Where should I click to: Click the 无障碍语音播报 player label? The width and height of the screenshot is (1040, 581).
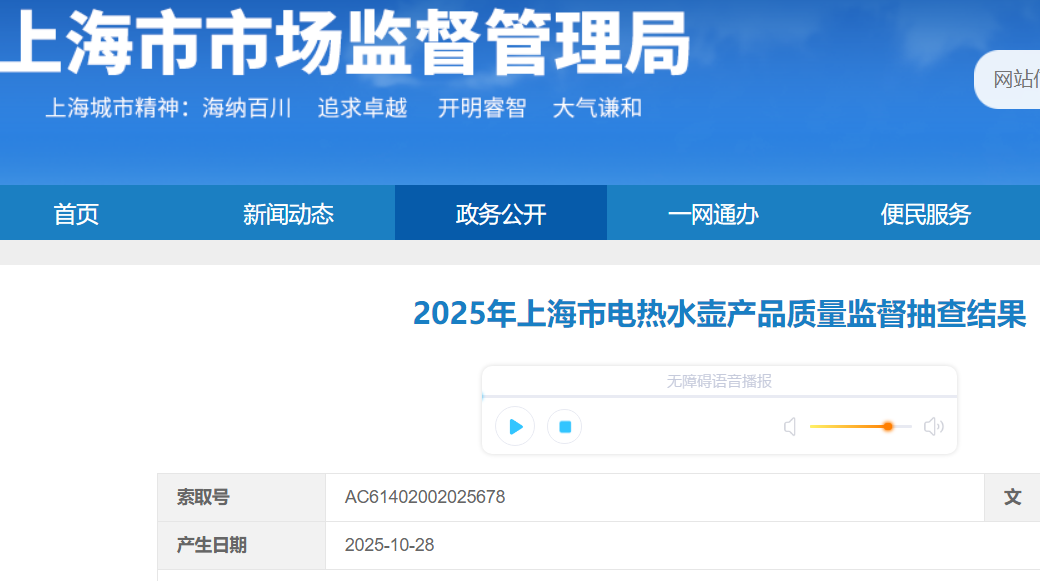tap(719, 381)
